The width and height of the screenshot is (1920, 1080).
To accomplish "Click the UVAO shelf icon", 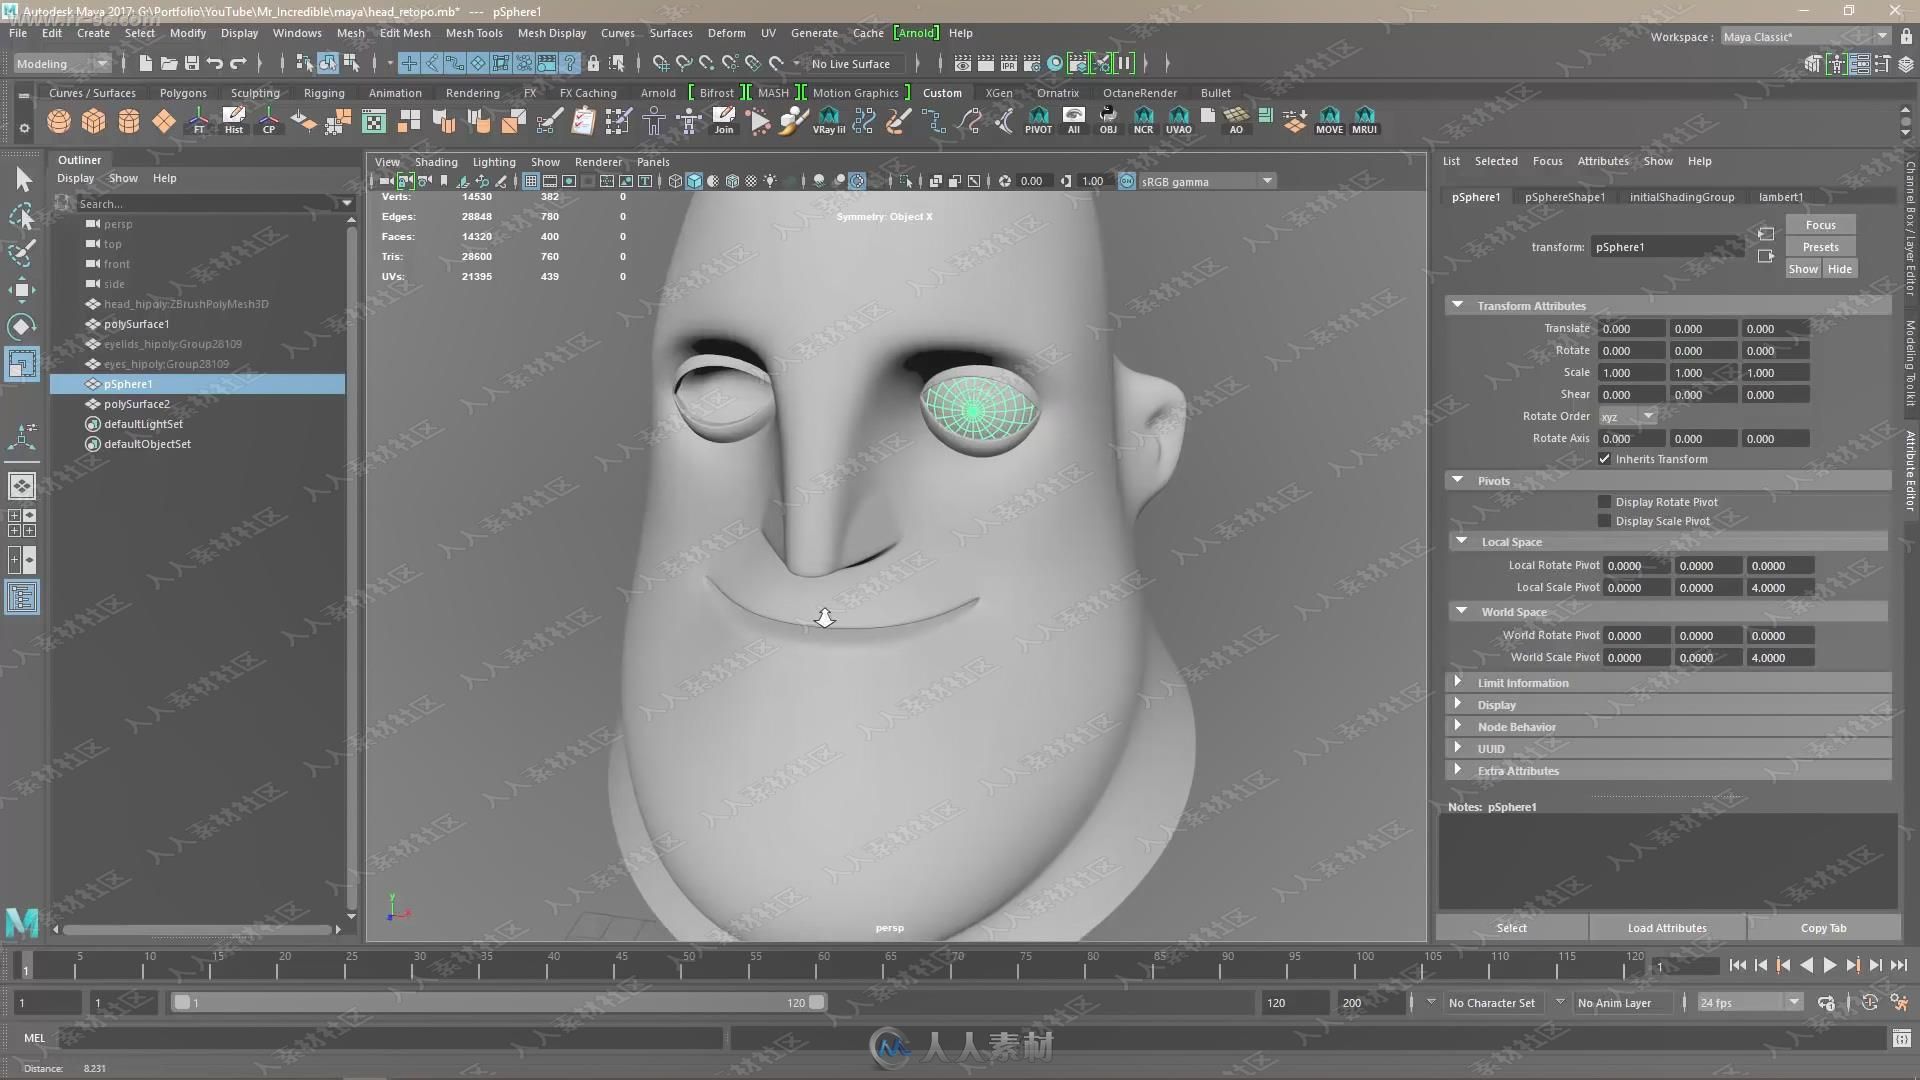I will coord(1179,122).
